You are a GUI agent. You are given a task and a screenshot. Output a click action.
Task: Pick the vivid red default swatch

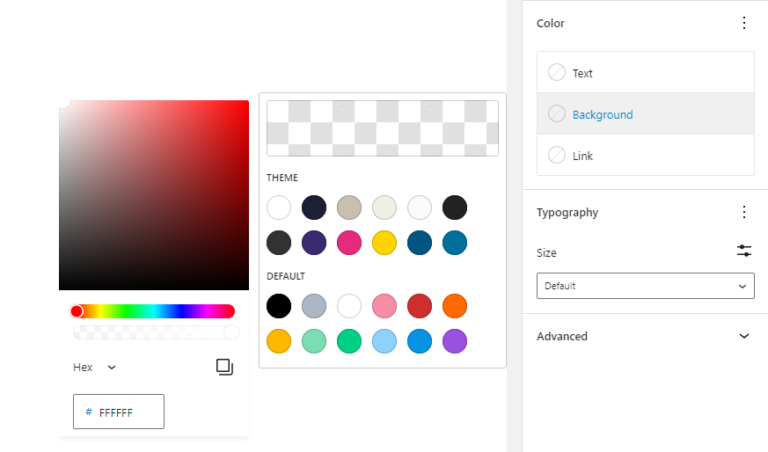pyautogui.click(x=420, y=306)
